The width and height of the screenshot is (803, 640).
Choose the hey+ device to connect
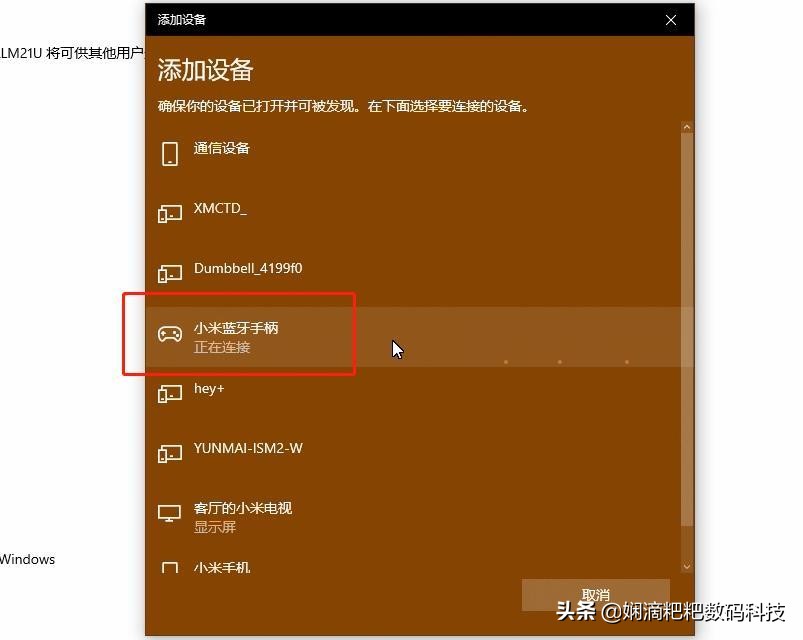click(208, 389)
